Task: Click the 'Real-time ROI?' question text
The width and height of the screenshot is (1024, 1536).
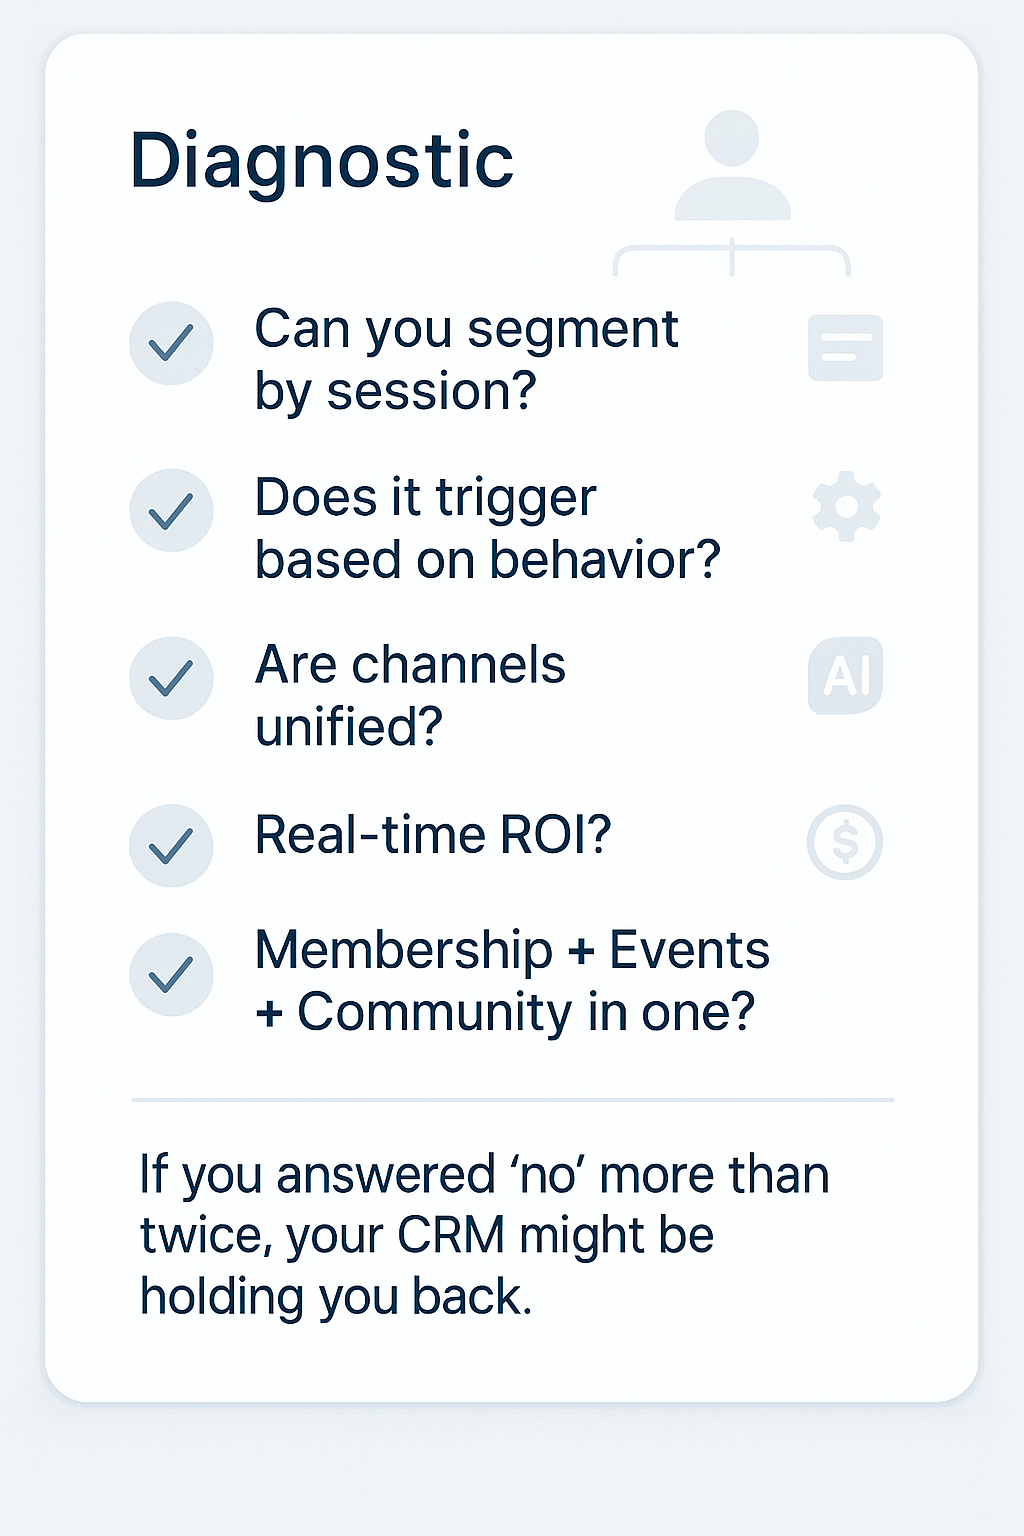Action: 433,835
